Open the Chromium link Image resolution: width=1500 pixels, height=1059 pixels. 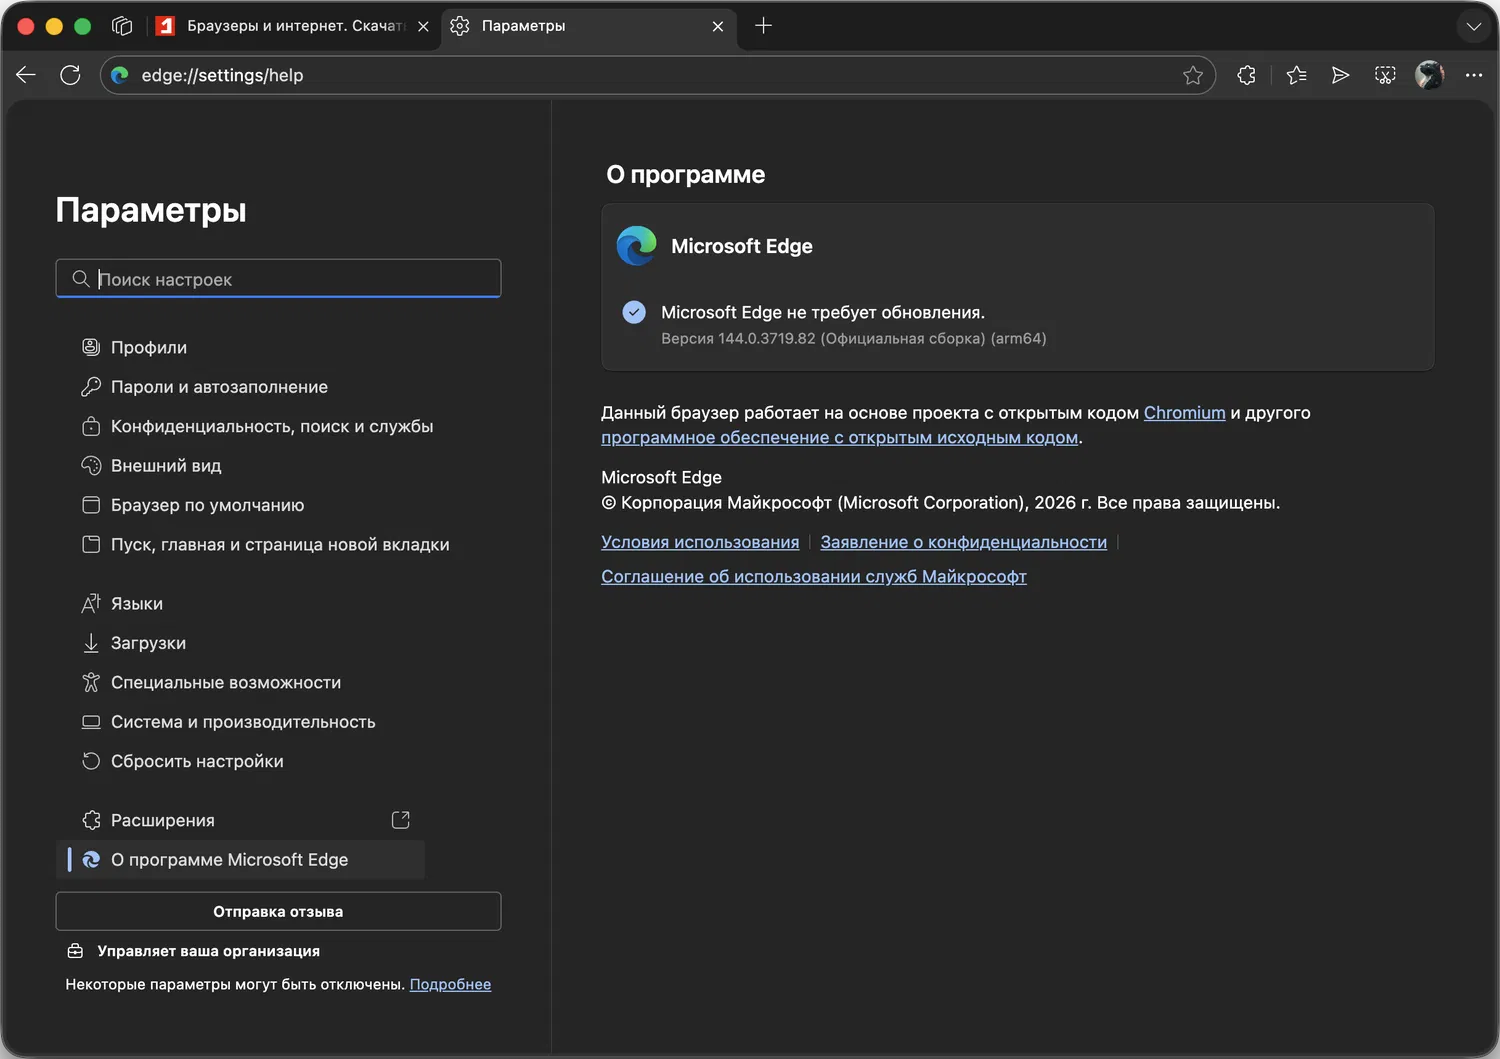pos(1184,413)
